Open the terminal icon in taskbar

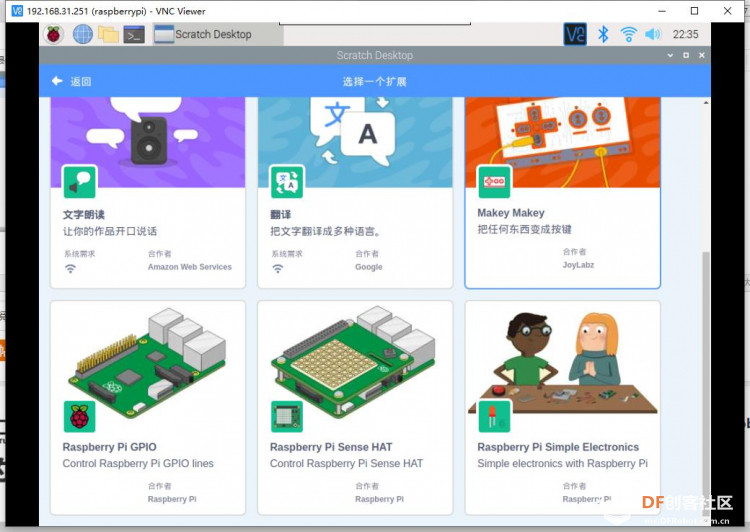[x=134, y=34]
